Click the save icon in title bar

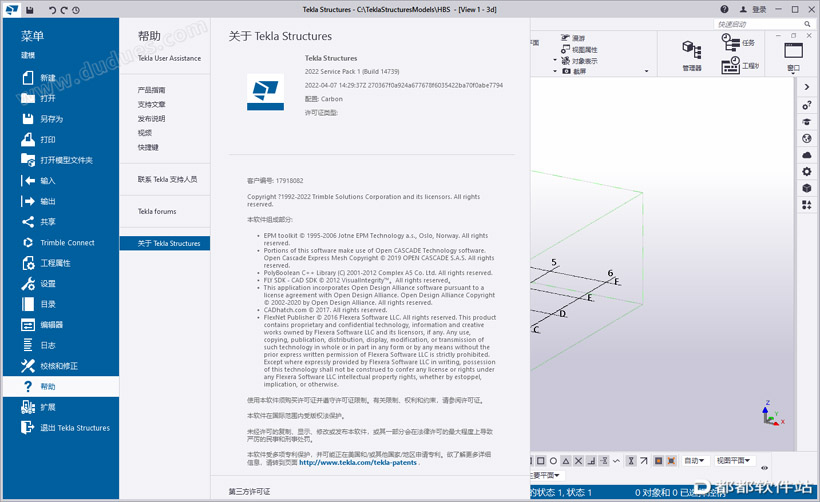pyautogui.click(x=29, y=9)
